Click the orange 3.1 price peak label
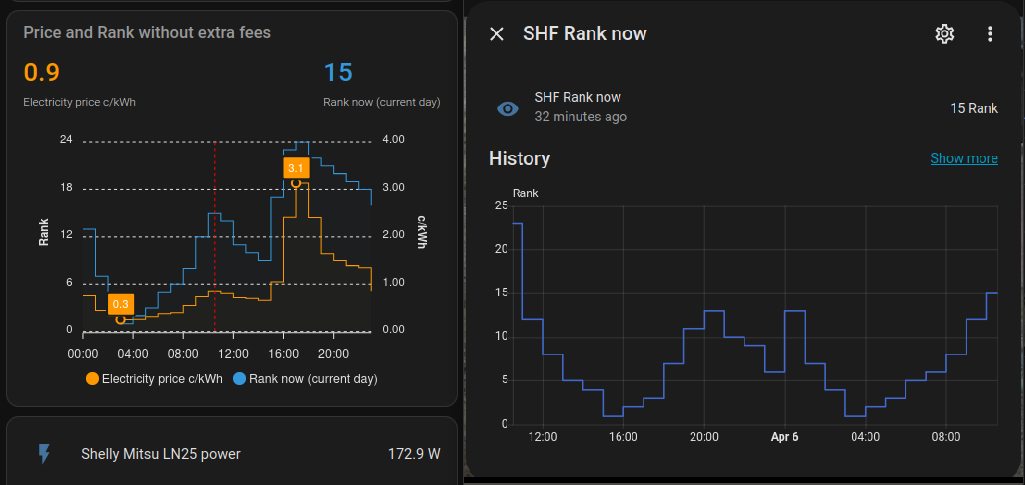The height and width of the screenshot is (485, 1025). tap(296, 167)
